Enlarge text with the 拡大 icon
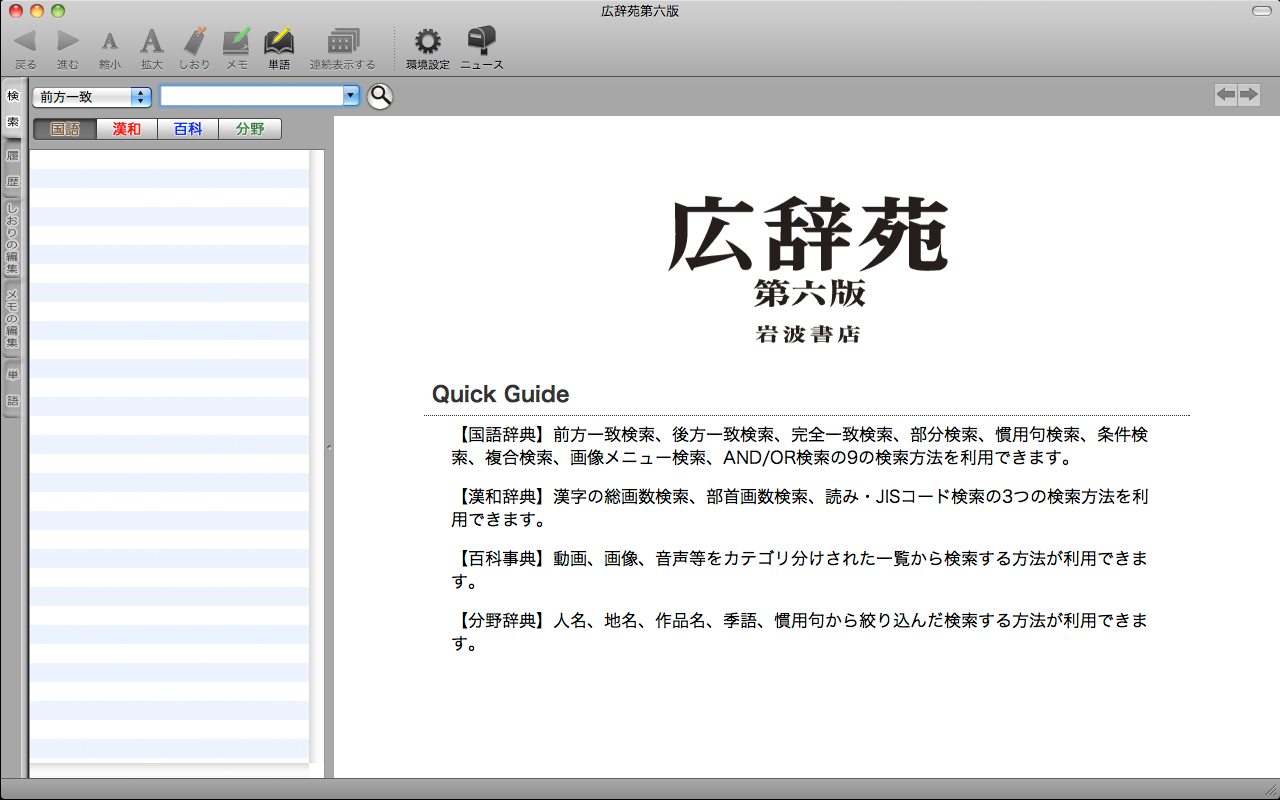 [151, 42]
